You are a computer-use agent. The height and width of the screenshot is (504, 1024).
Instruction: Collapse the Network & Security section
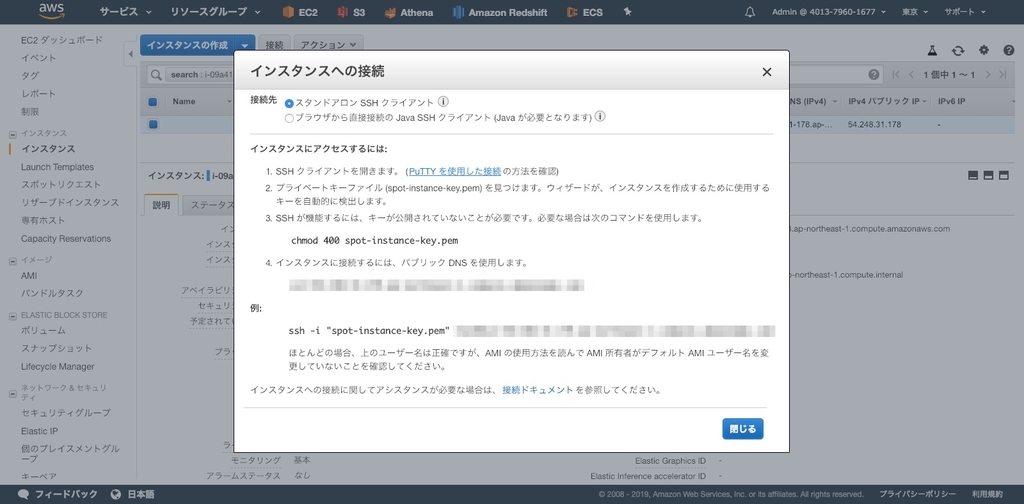12,394
